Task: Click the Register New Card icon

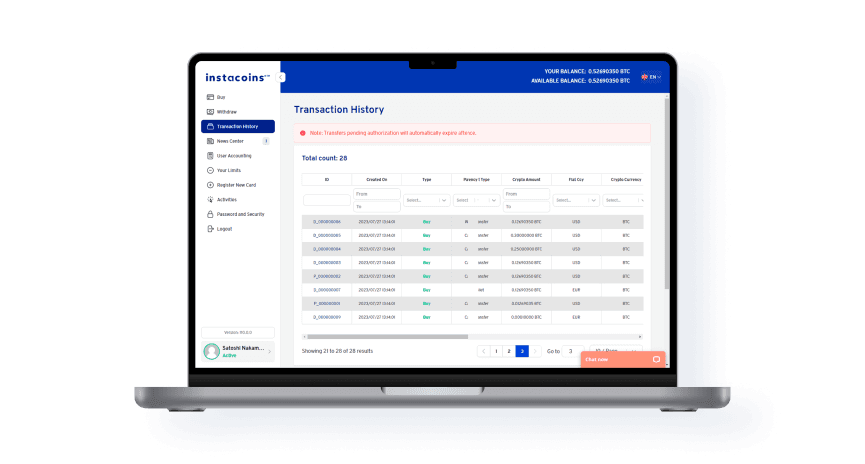Action: pyautogui.click(x=210, y=185)
